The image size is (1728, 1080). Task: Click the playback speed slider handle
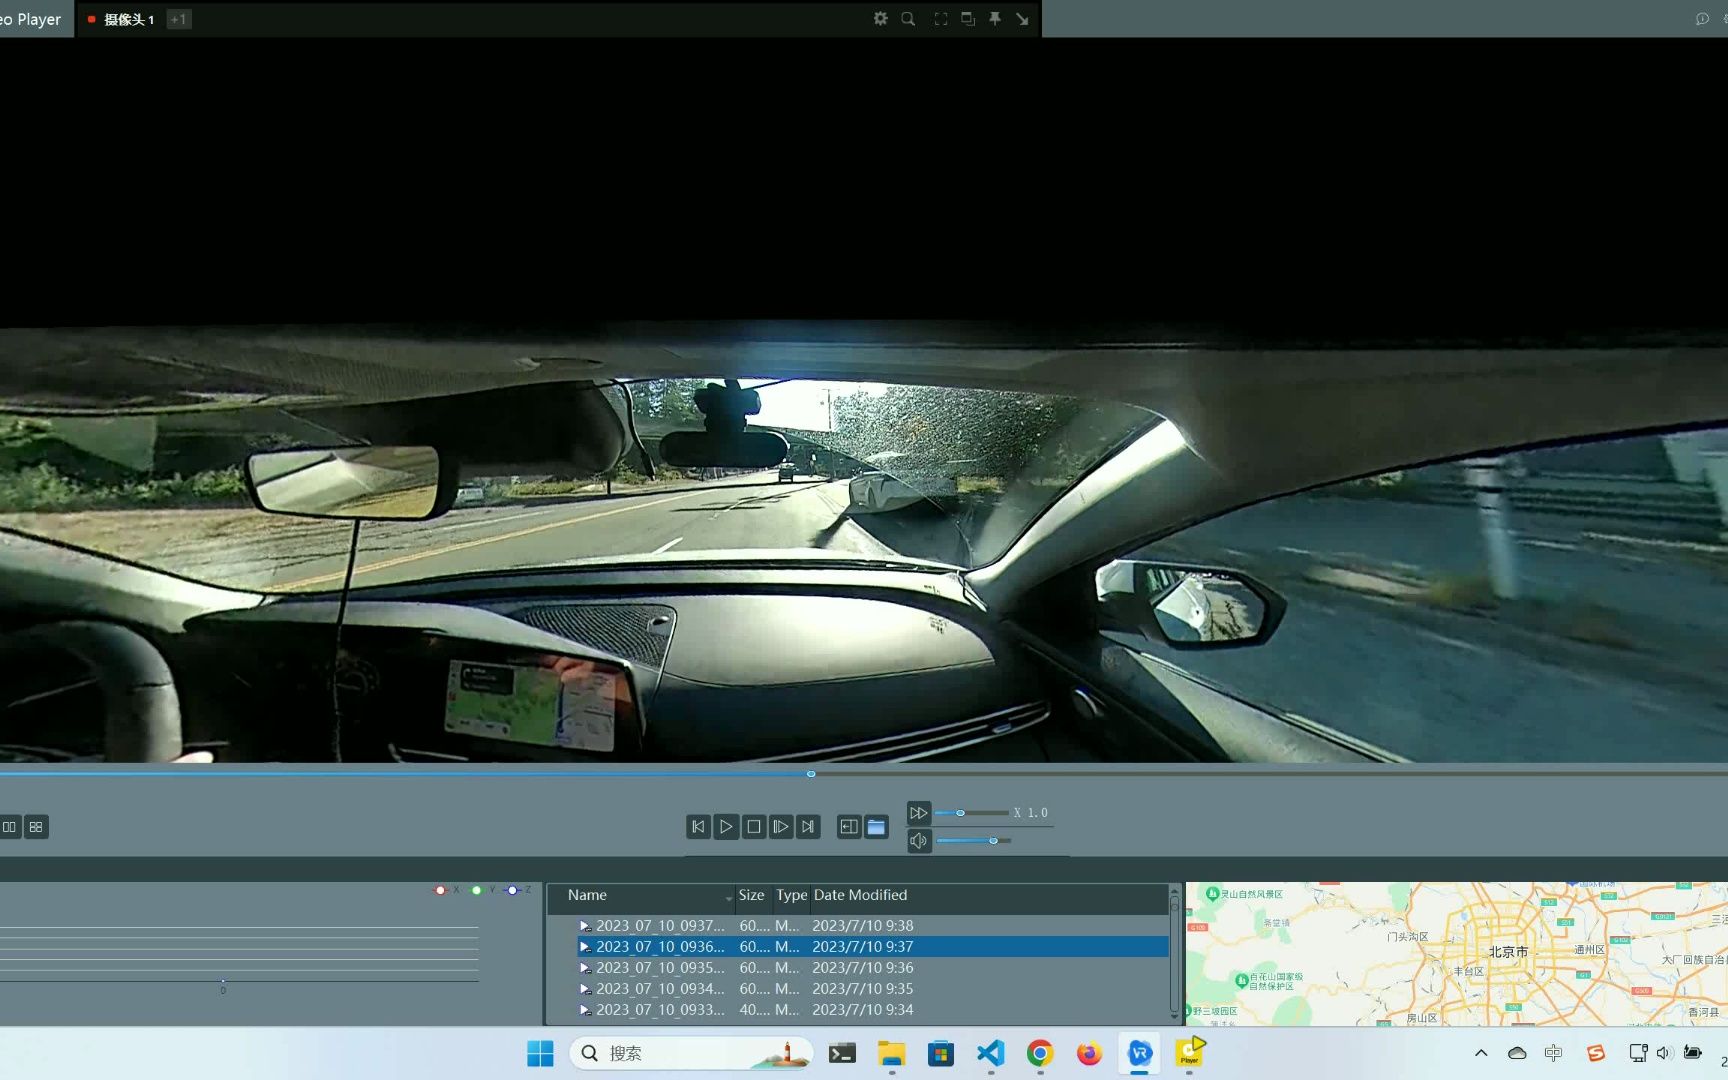(x=960, y=813)
